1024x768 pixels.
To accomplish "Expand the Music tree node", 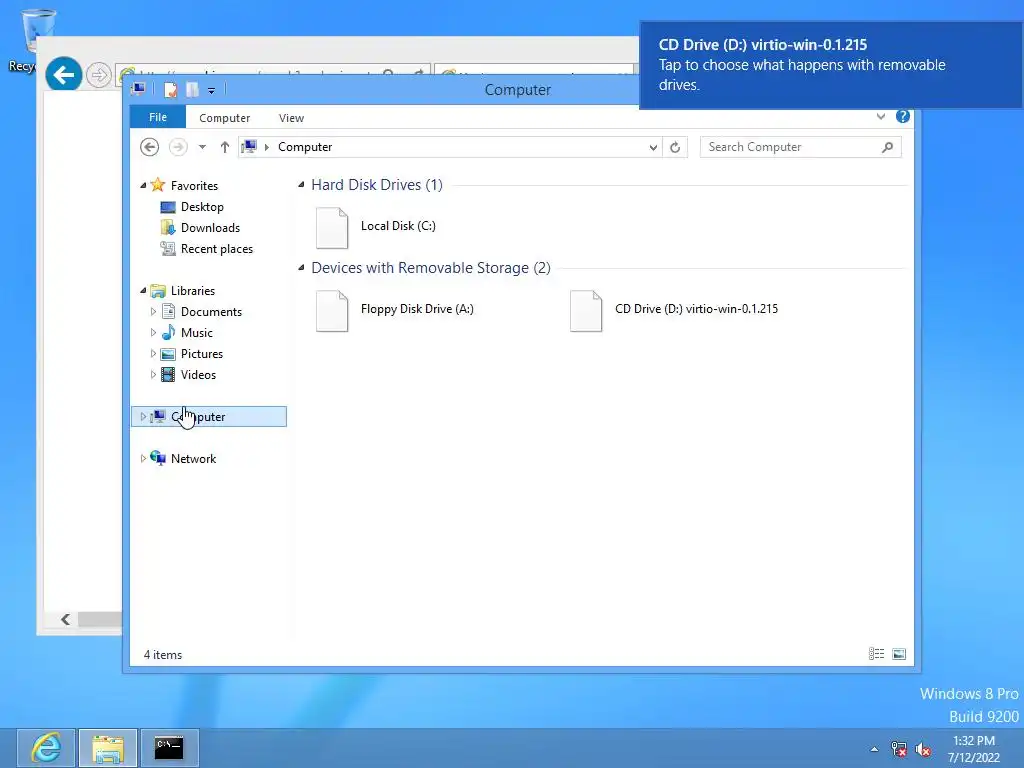I will (x=153, y=333).
